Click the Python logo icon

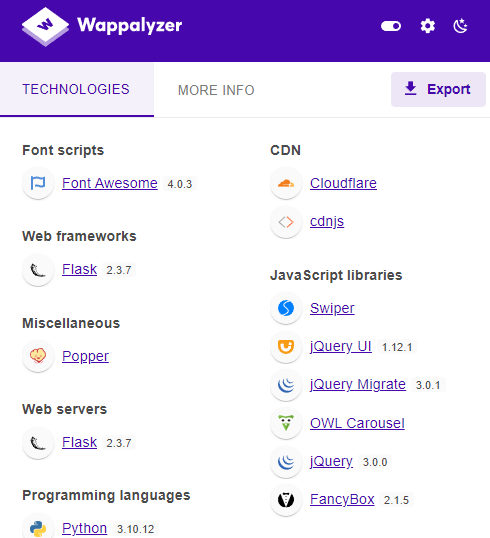tap(38, 528)
